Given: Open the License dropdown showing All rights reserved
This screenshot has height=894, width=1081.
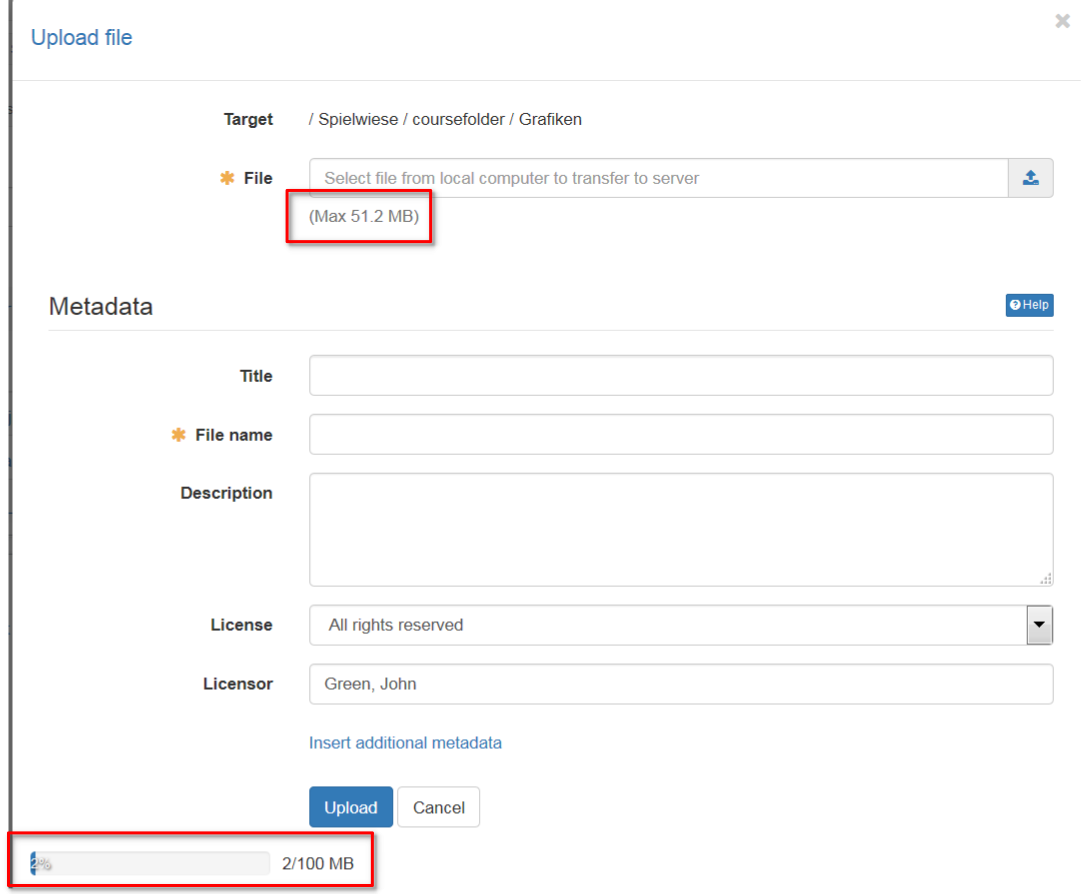Looking at the screenshot, I should (x=680, y=625).
